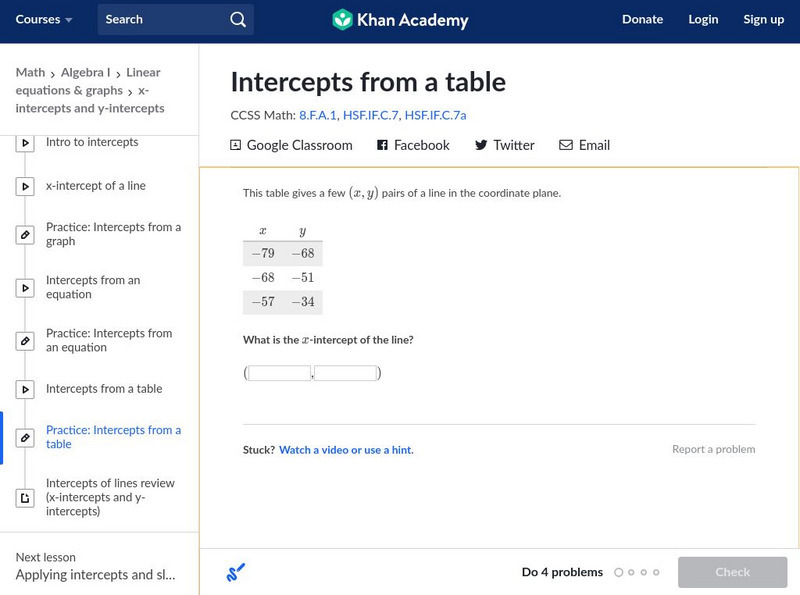Open the Courses dropdown menu
This screenshot has height=595, width=800.
pyautogui.click(x=44, y=20)
